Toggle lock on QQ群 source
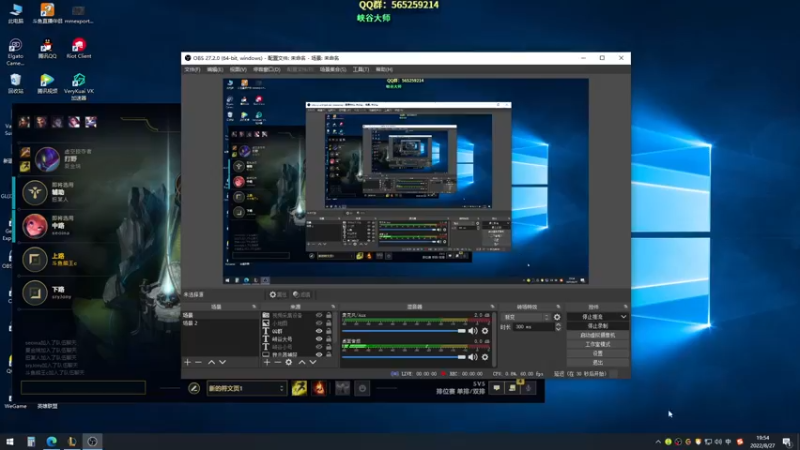800x450 pixels. [329, 331]
